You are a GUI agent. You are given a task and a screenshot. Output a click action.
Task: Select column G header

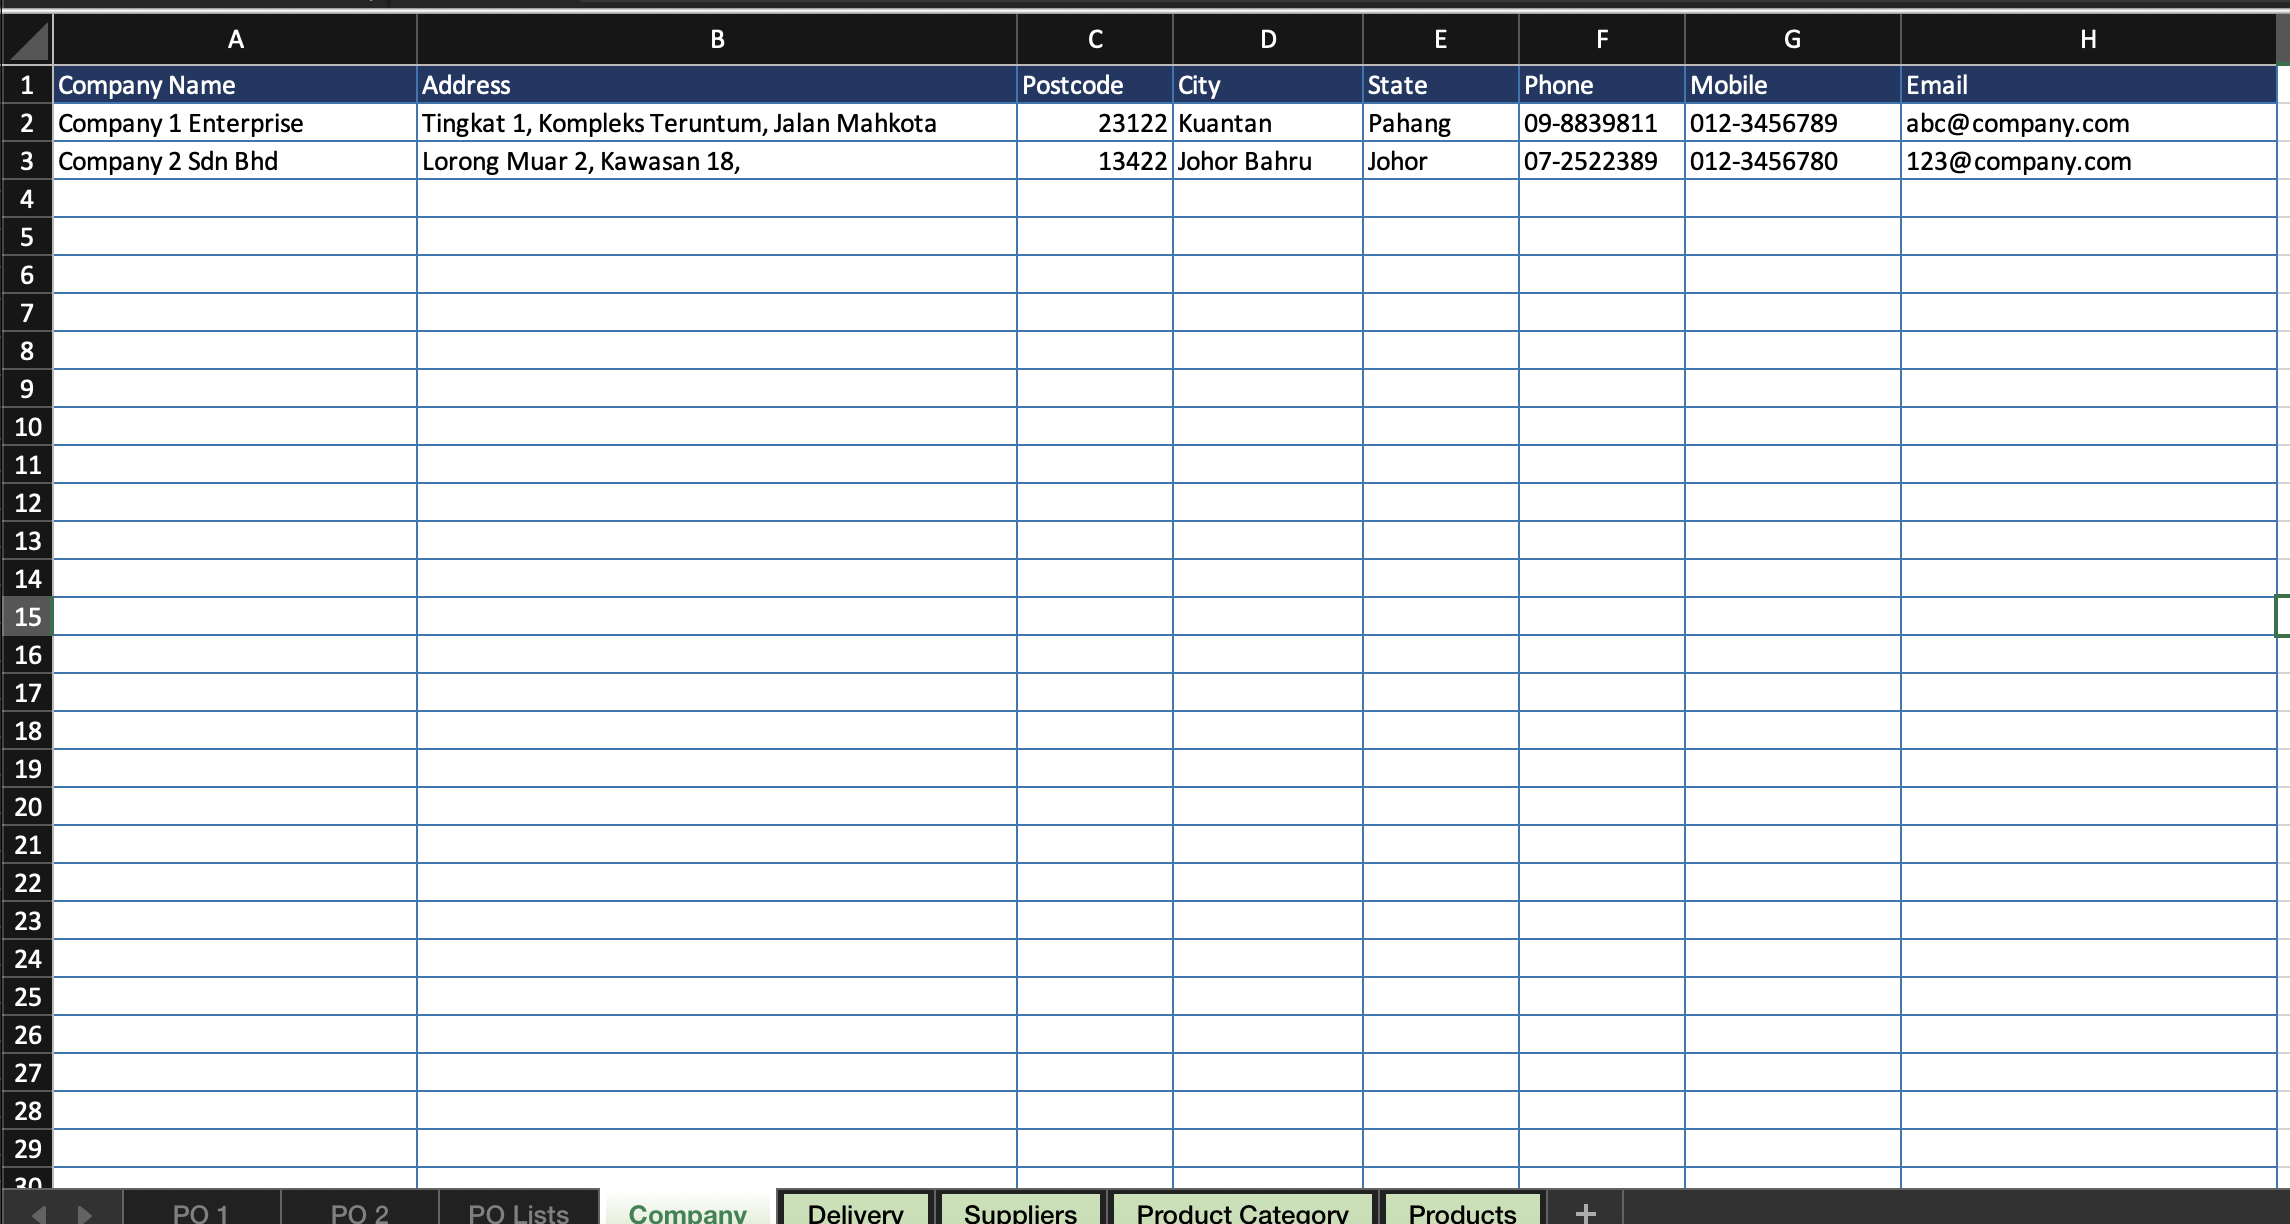pos(1793,40)
